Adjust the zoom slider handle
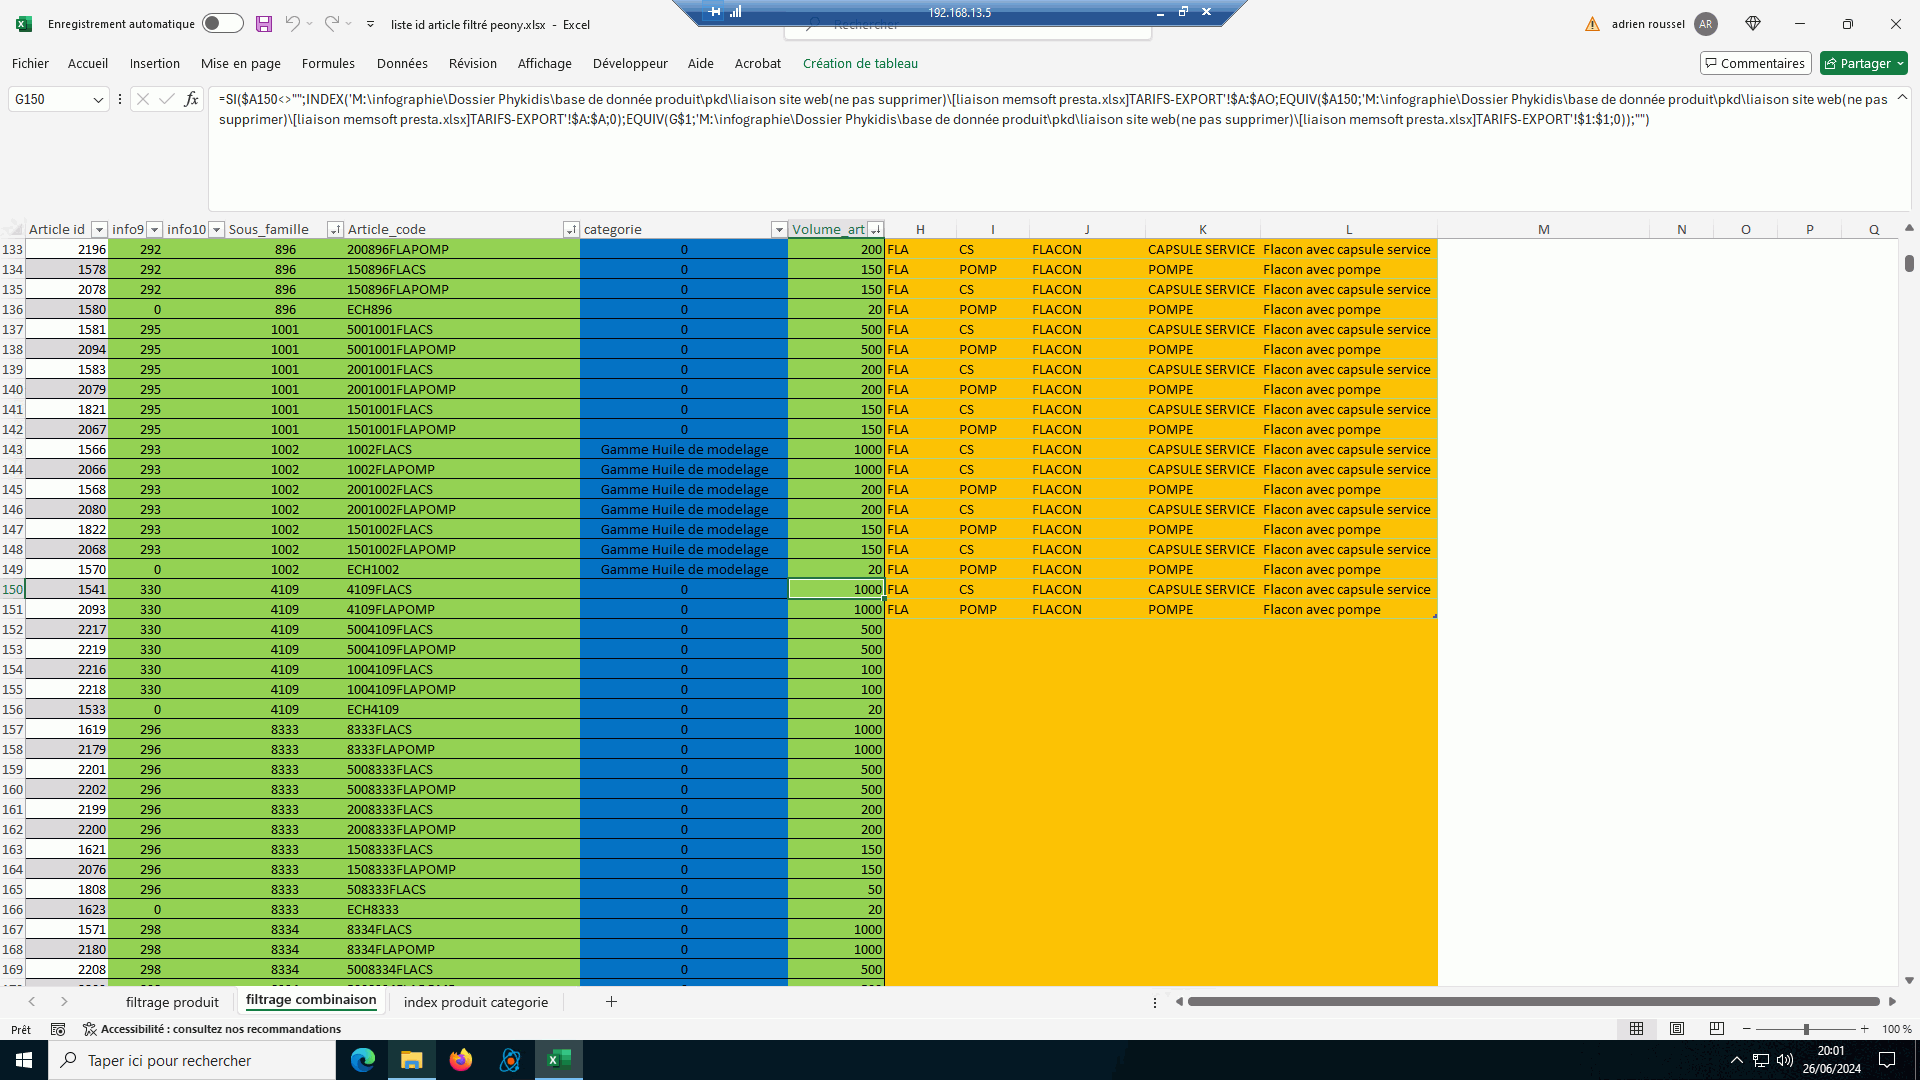The height and width of the screenshot is (1080, 1920). click(x=1806, y=1029)
